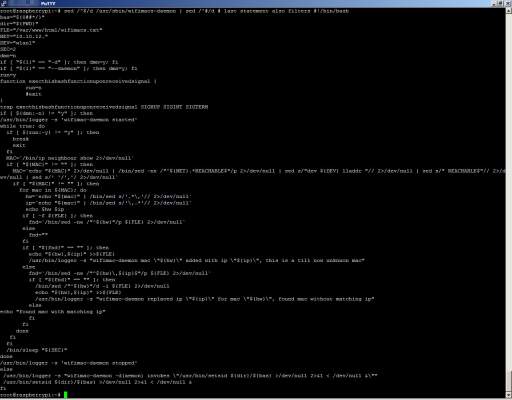Click the PuTTY title bar text
Screen dimensions: 512x400
coord(48,4)
